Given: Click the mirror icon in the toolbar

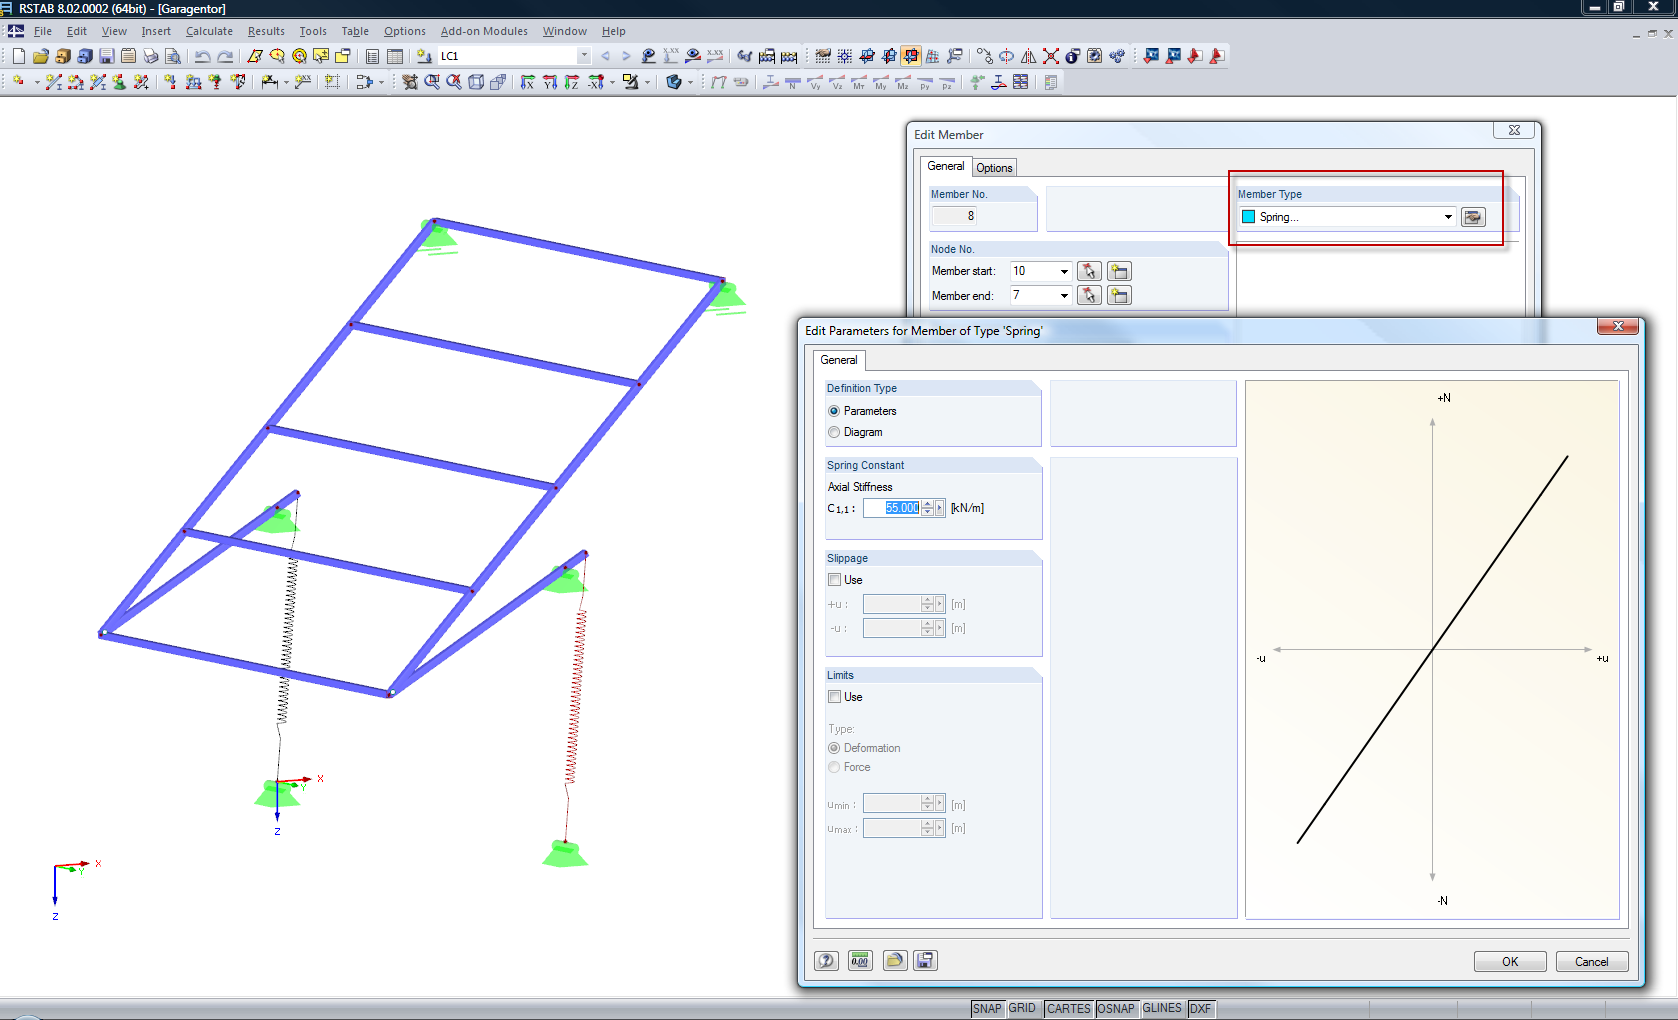Looking at the screenshot, I should pyautogui.click(x=1028, y=56).
